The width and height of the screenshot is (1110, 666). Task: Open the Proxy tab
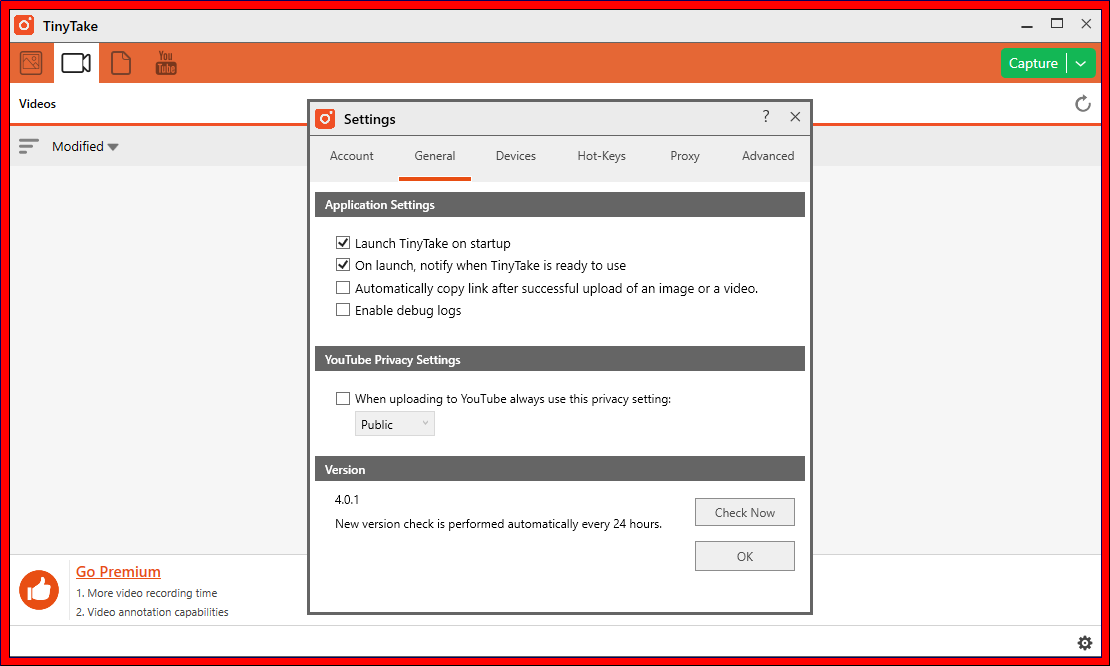[x=685, y=156]
